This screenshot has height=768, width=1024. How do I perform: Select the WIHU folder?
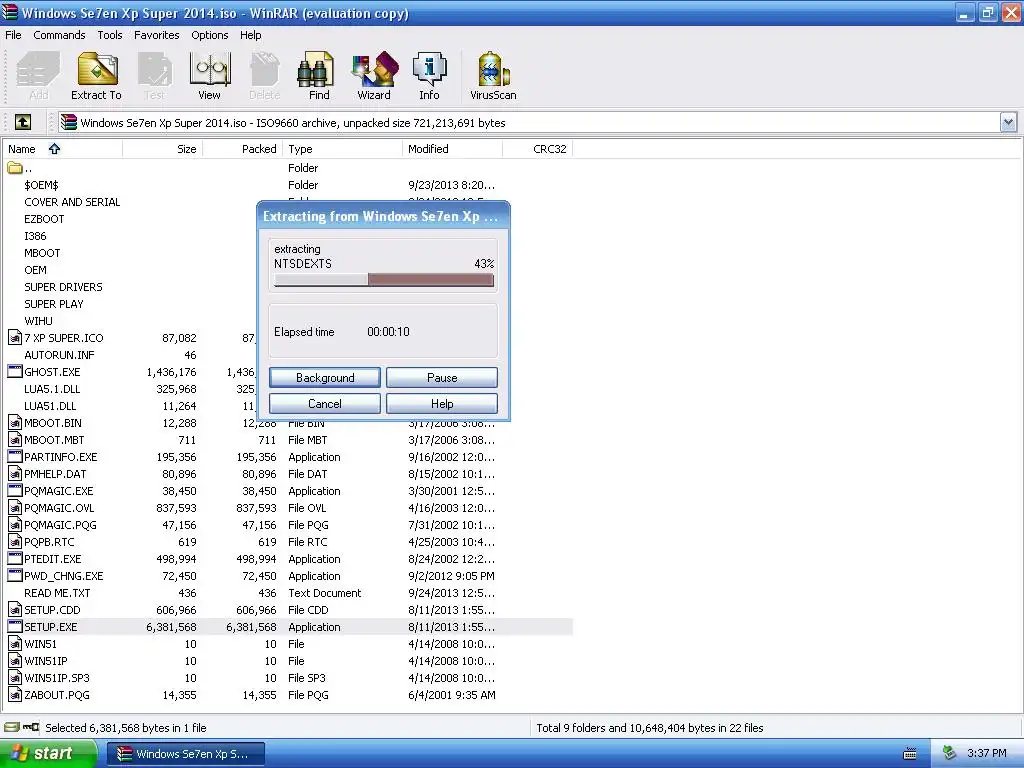pos(38,321)
